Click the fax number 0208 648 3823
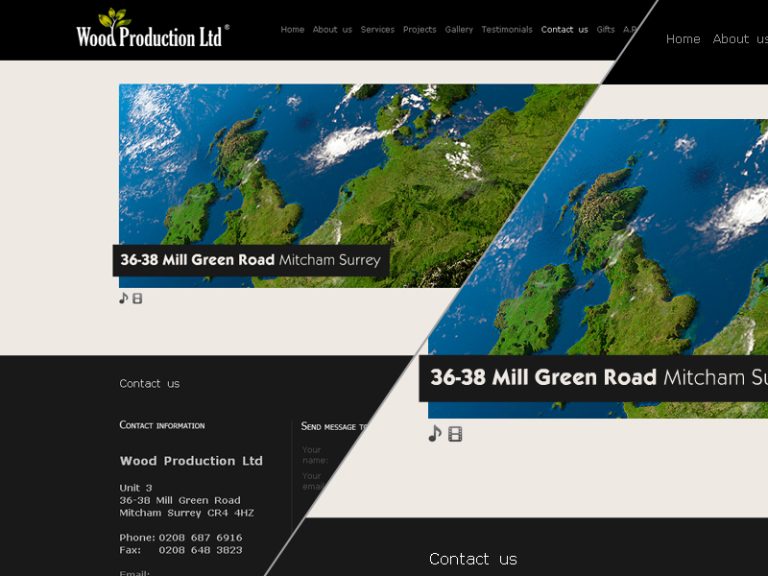 click(200, 550)
